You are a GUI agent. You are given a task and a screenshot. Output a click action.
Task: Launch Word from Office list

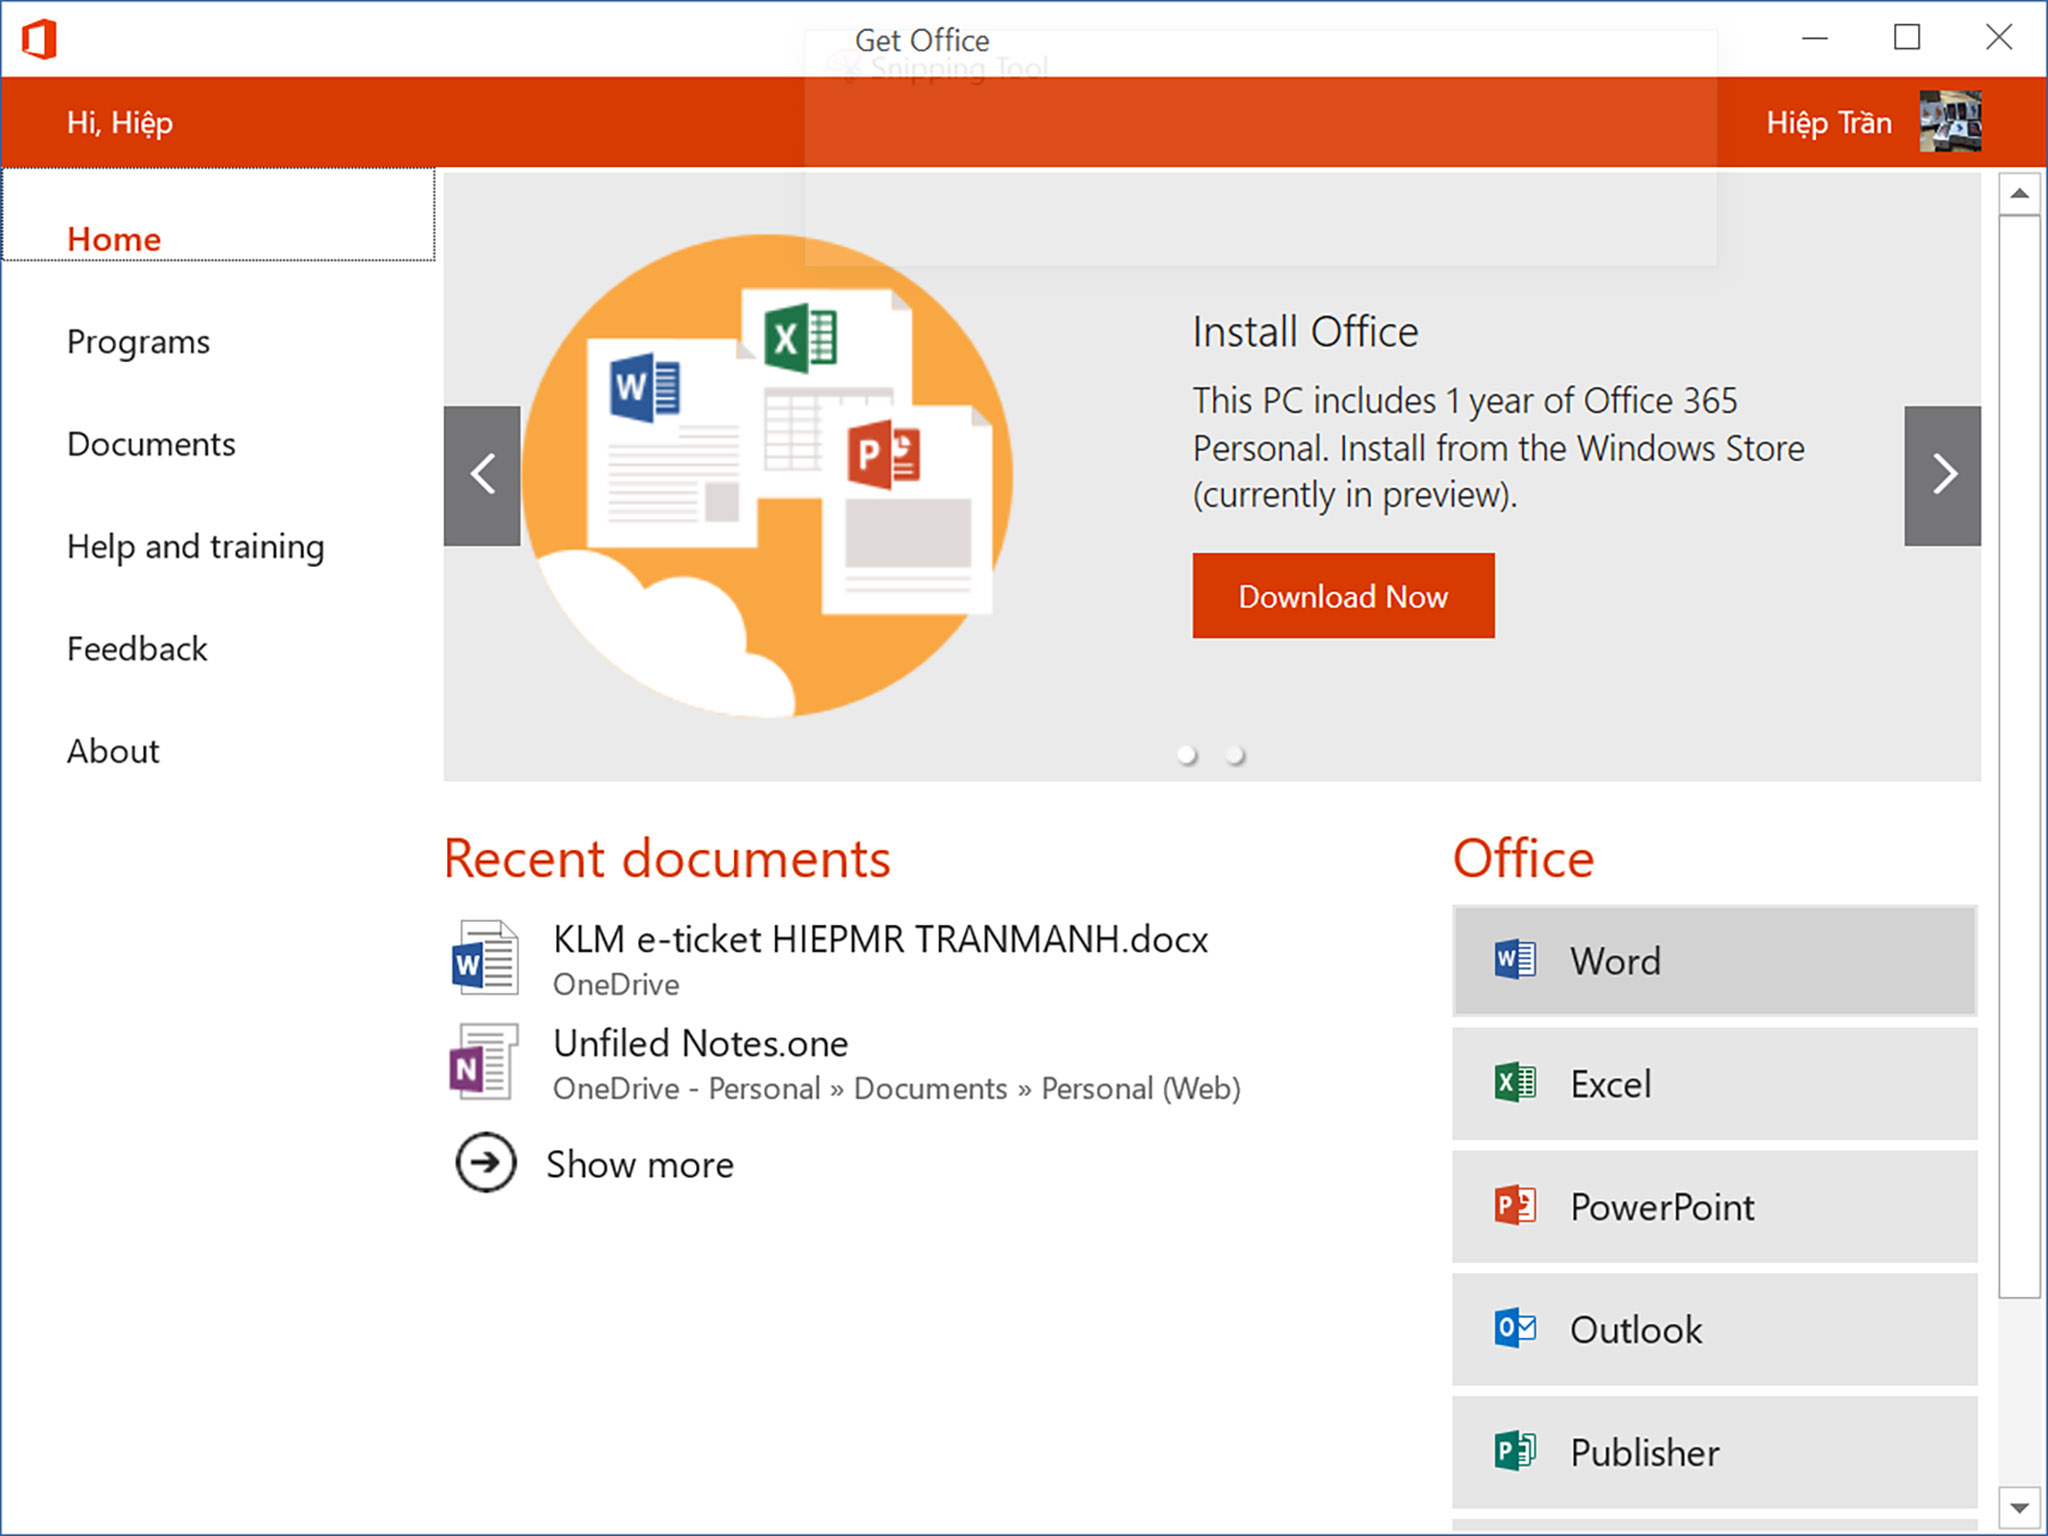[x=1714, y=961]
